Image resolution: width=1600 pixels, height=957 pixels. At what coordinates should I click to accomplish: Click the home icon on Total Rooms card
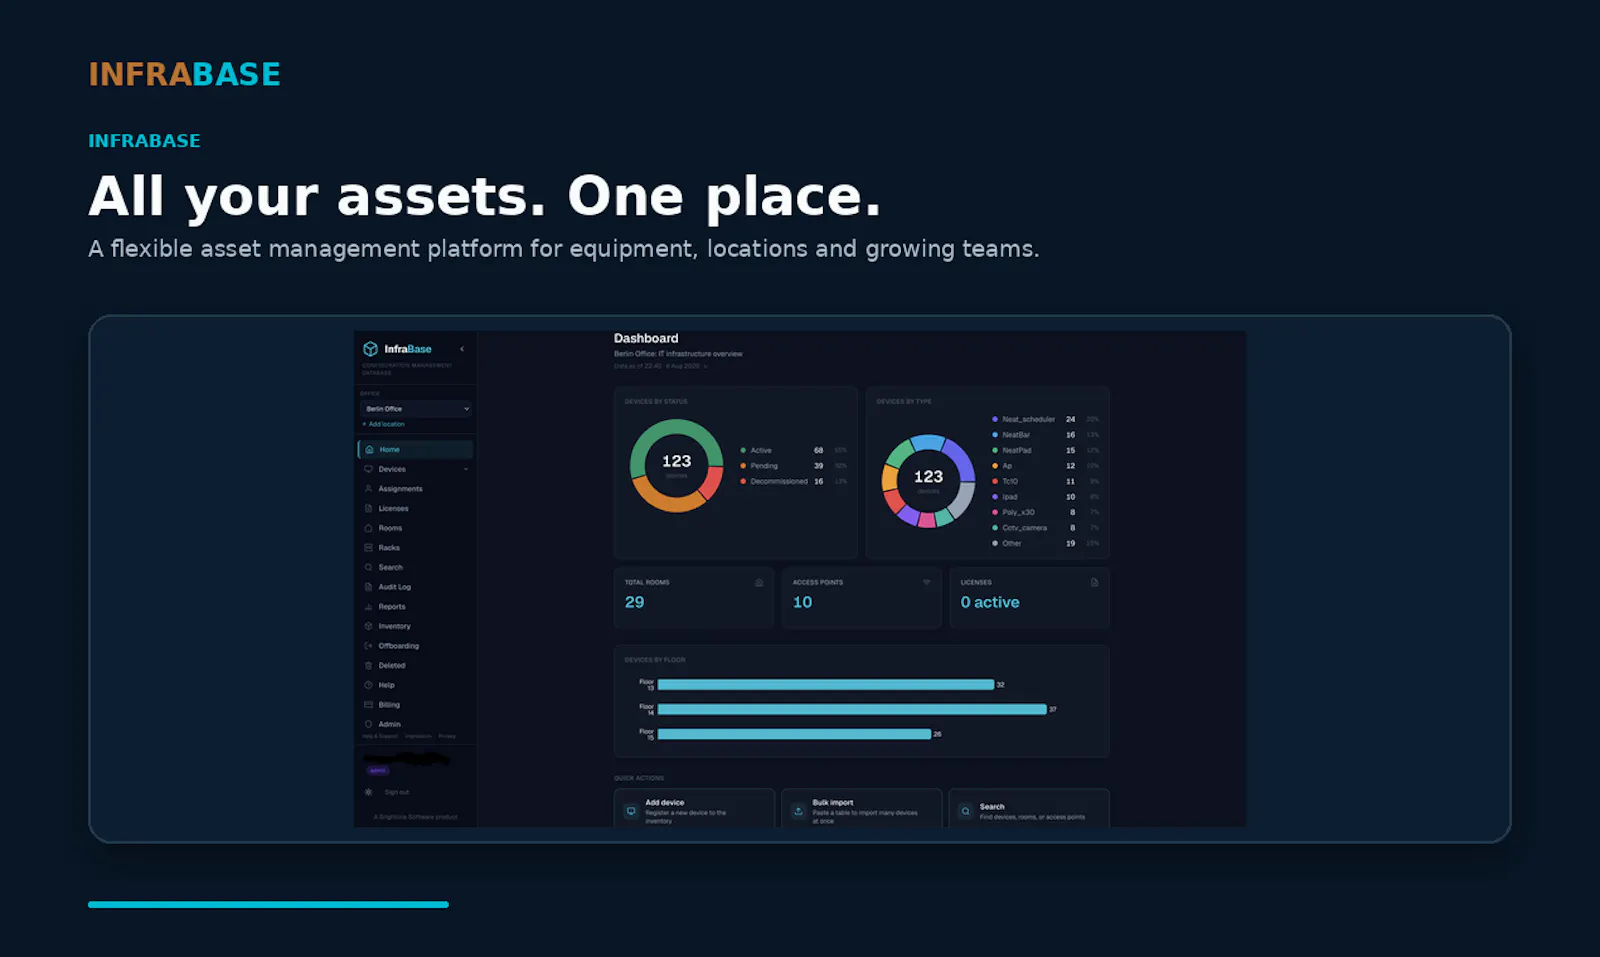(x=759, y=583)
